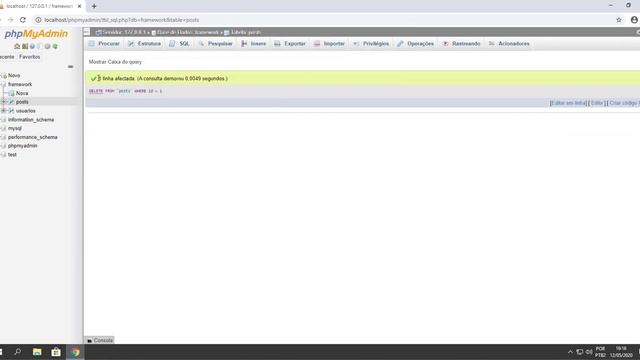Select the phpmyadmin database

pyautogui.click(x=22, y=146)
